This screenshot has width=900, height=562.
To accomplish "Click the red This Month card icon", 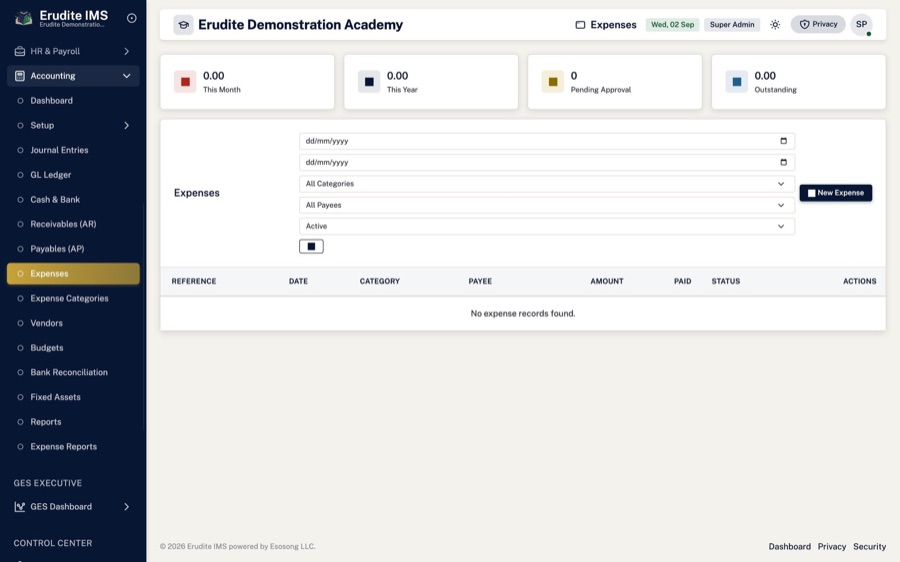I will 185,82.
